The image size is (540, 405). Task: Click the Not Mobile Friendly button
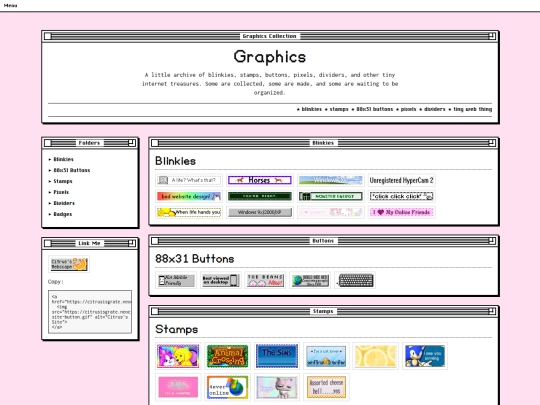pos(176,280)
